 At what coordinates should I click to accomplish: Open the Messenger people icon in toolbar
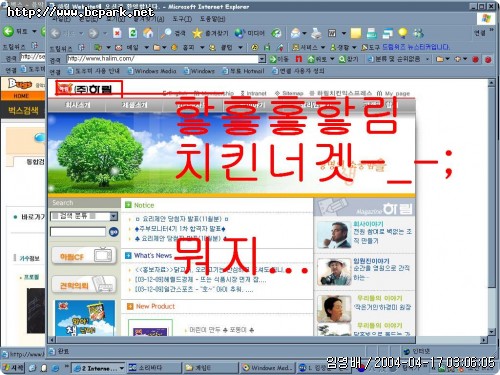click(418, 33)
